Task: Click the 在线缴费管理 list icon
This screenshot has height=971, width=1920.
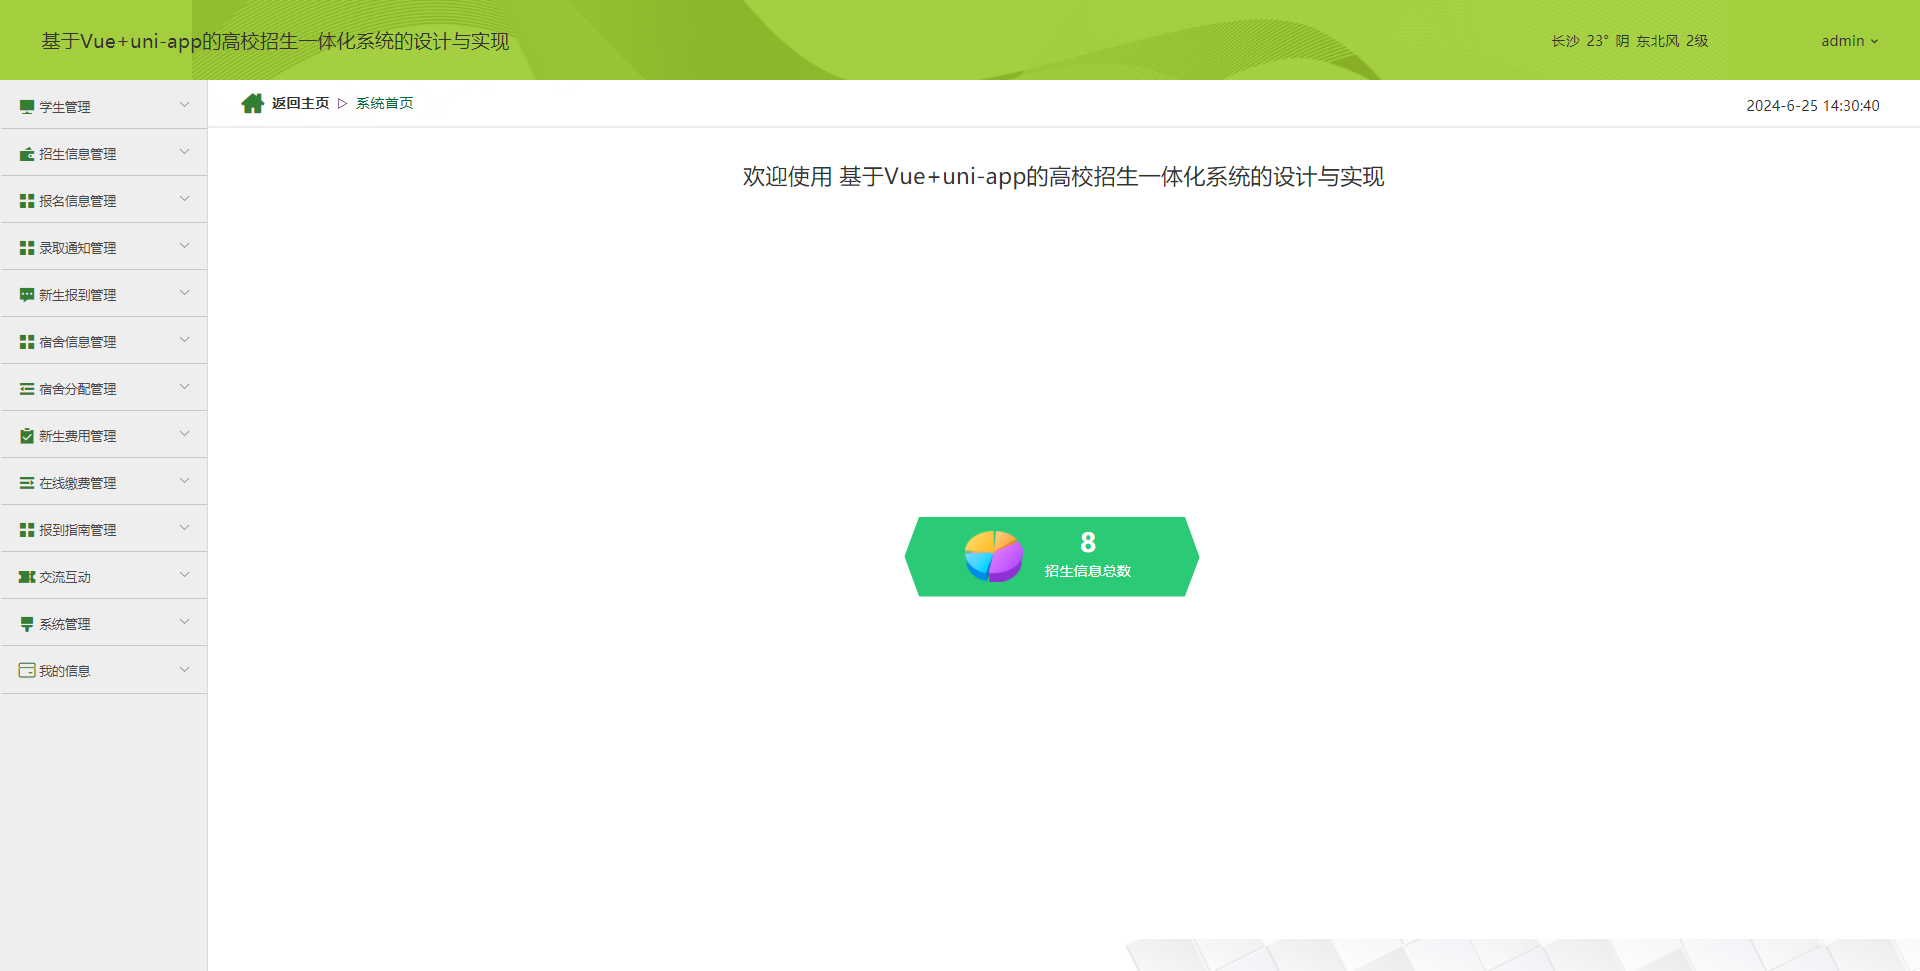Action: coord(27,482)
